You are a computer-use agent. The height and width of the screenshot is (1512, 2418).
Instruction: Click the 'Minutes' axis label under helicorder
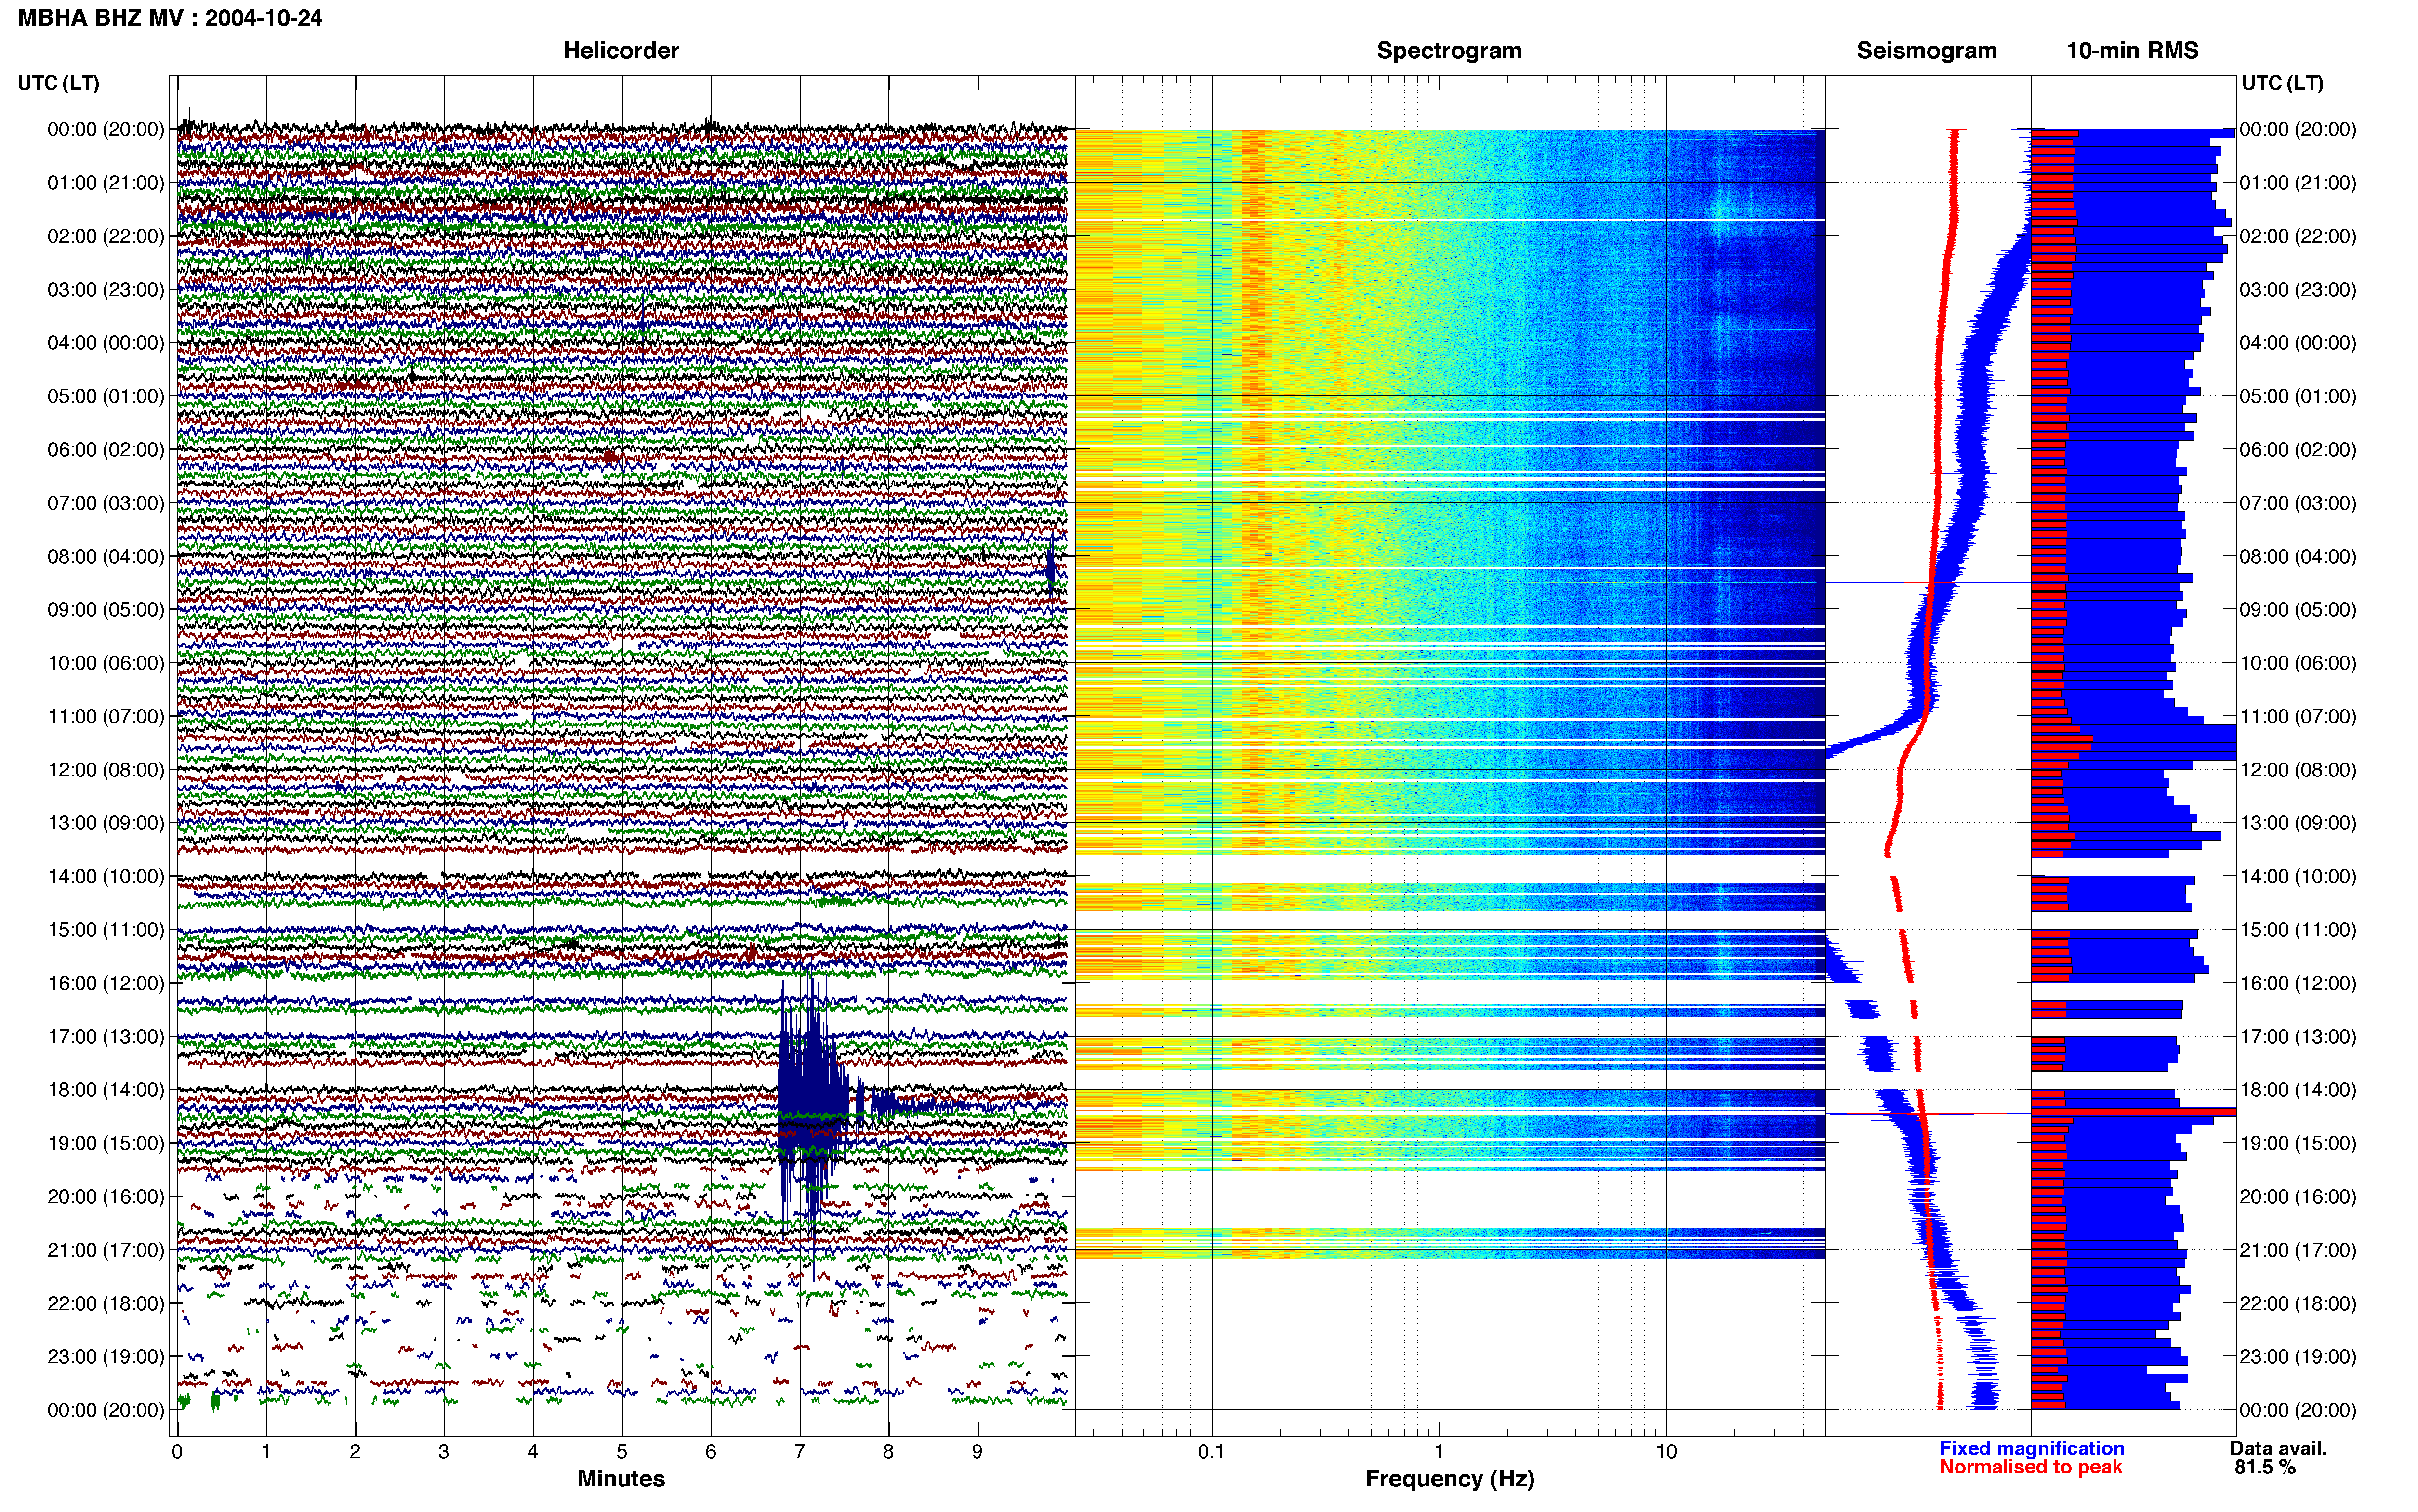click(621, 1478)
